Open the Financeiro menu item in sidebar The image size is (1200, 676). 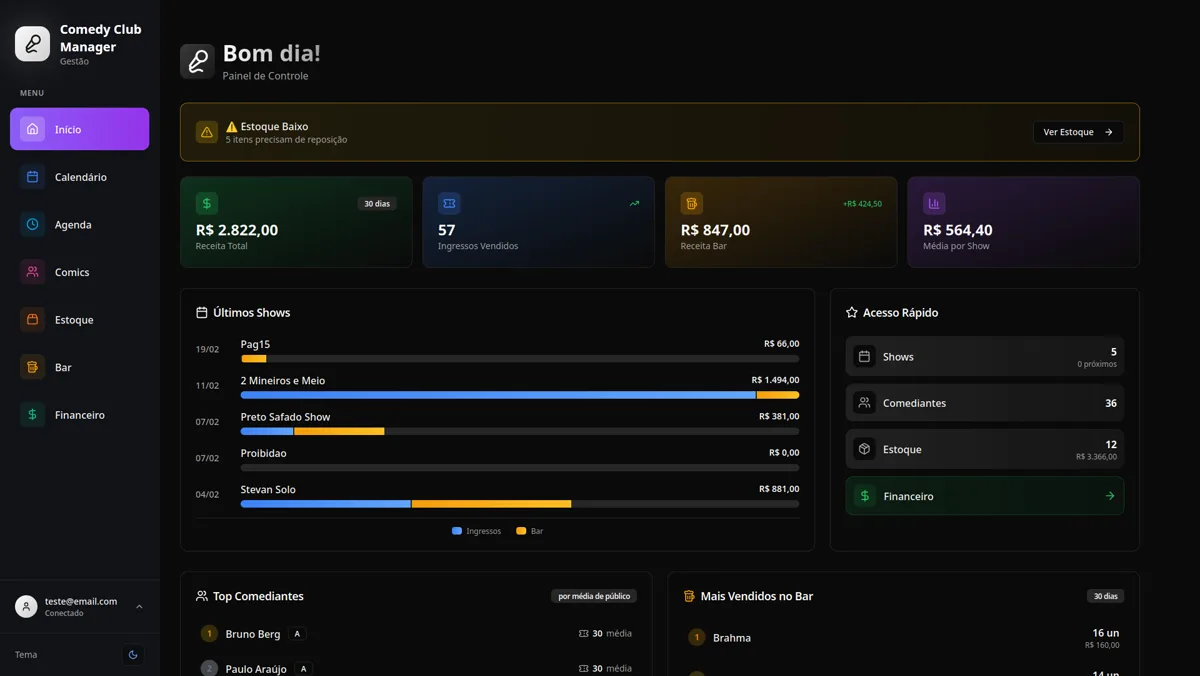point(80,415)
